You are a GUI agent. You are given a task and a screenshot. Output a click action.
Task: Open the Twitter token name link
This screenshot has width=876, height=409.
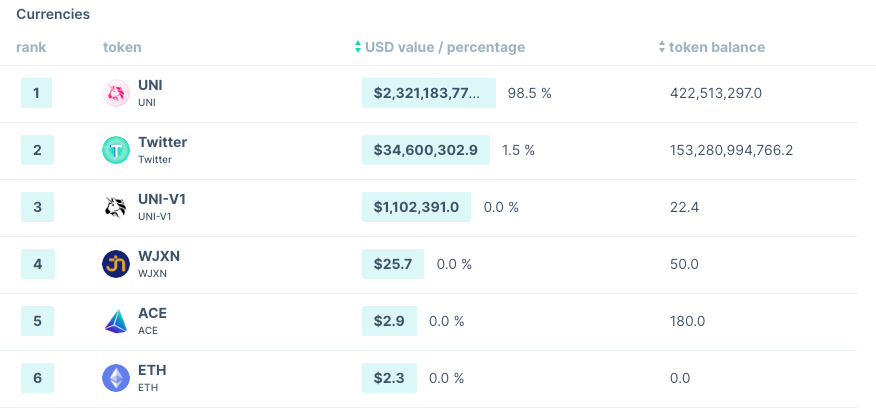[x=162, y=142]
